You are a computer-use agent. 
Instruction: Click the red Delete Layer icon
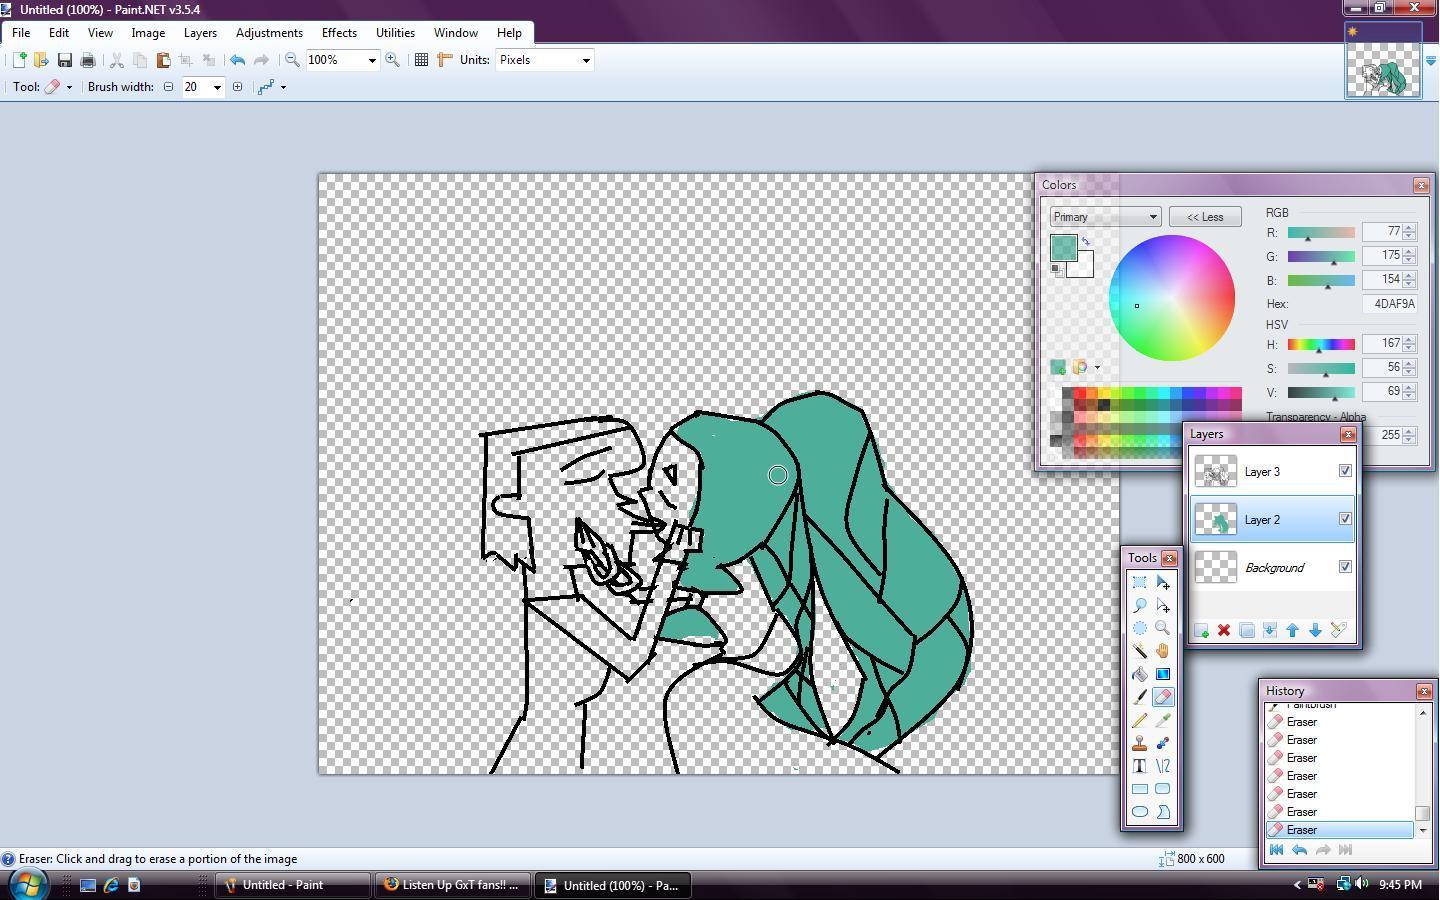pyautogui.click(x=1224, y=630)
